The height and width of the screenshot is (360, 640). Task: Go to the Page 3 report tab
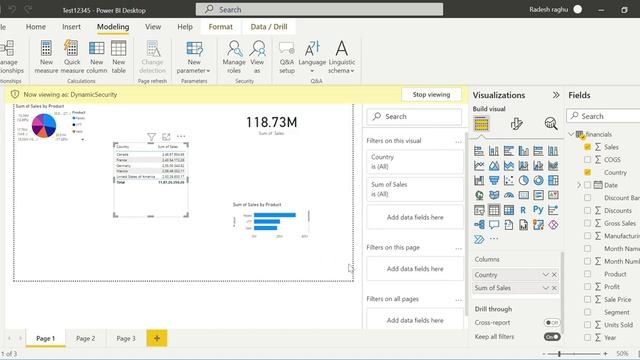point(126,338)
